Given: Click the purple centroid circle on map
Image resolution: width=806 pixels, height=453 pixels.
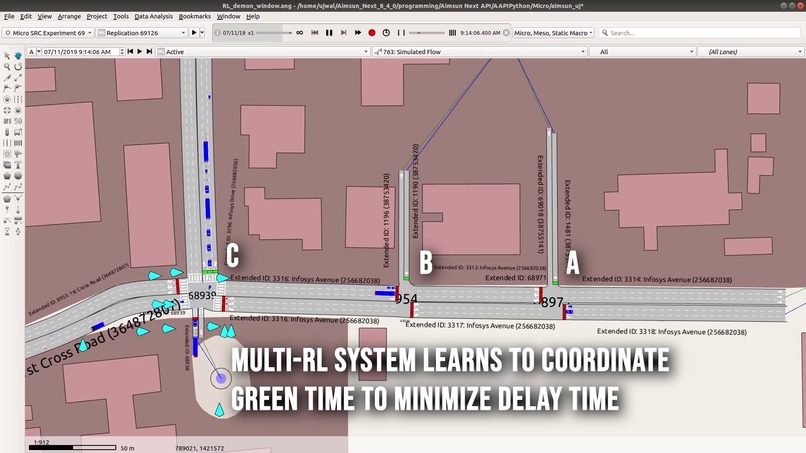Looking at the screenshot, I should (x=221, y=378).
